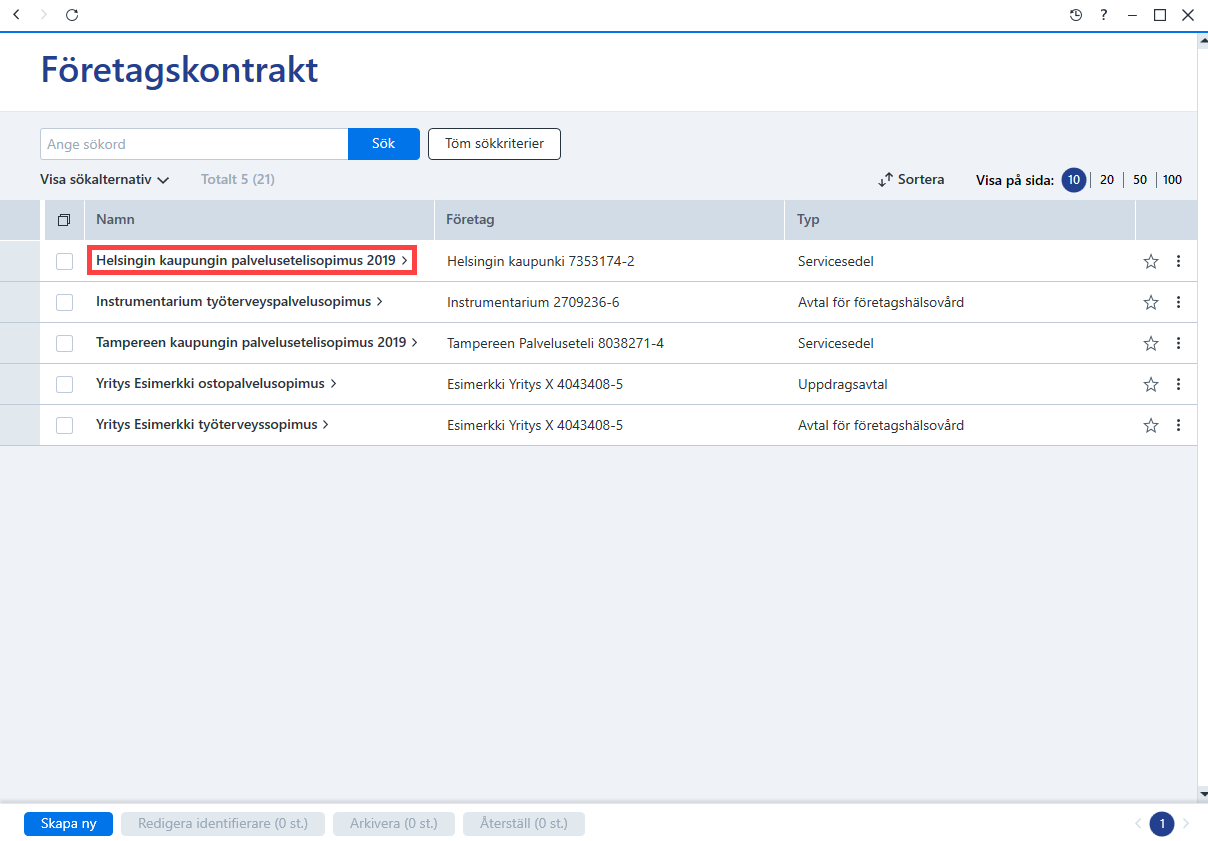
Task: Reload page with the refresh icon
Action: [72, 15]
